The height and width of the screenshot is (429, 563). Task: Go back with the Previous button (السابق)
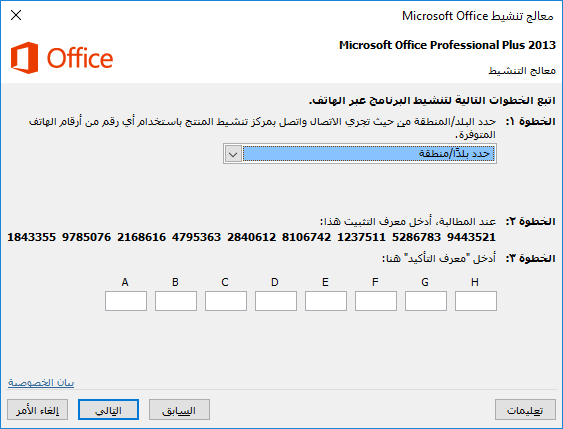[179, 410]
